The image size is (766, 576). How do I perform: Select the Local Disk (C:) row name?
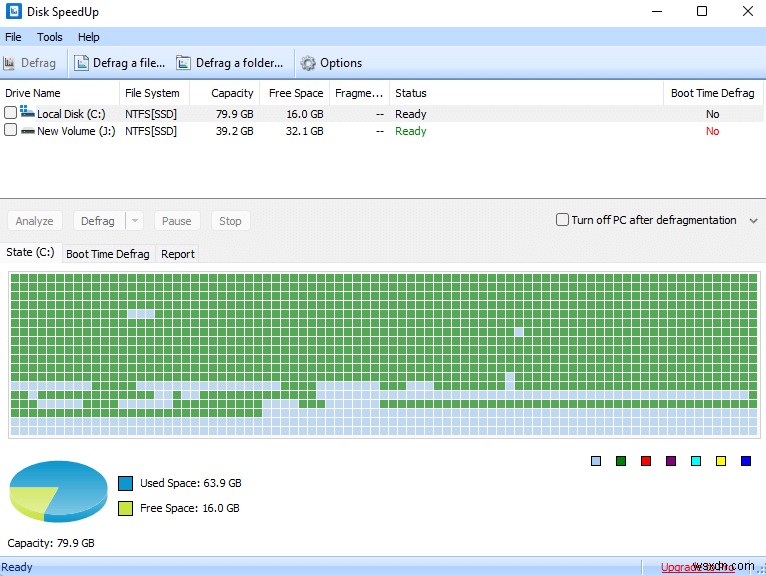point(71,114)
